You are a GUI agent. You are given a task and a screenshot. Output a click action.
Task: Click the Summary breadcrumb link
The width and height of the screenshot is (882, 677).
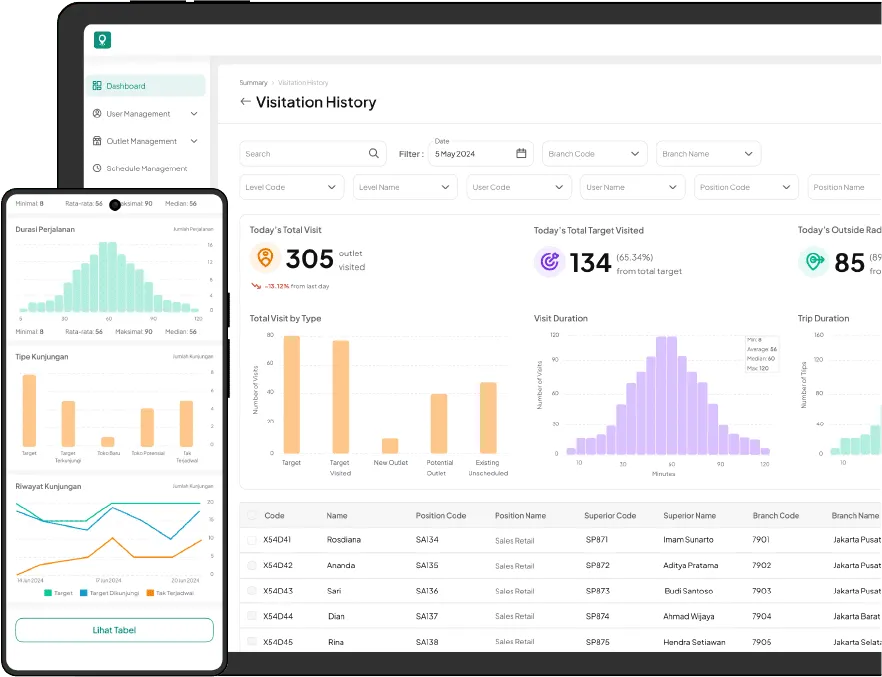[x=253, y=83]
